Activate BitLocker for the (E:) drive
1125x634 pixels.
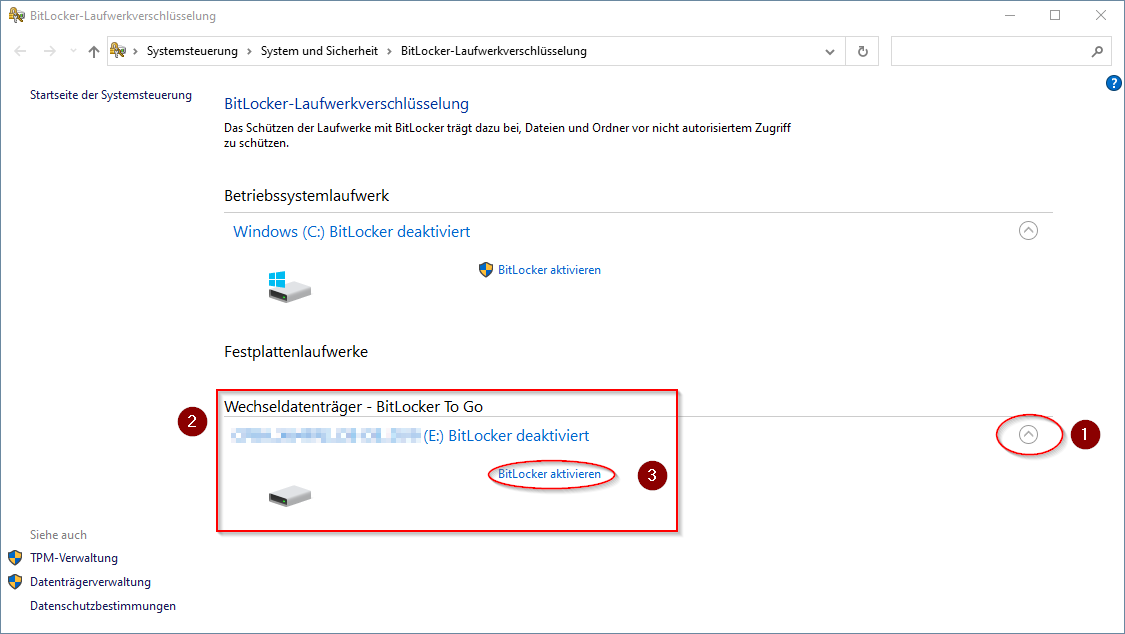click(549, 474)
